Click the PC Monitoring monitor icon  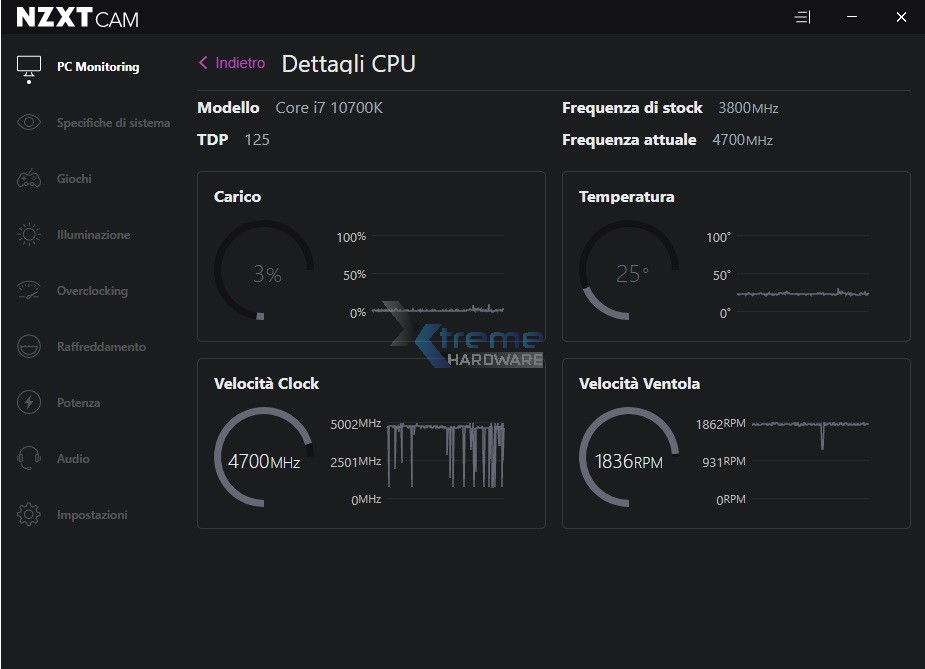[x=29, y=67]
